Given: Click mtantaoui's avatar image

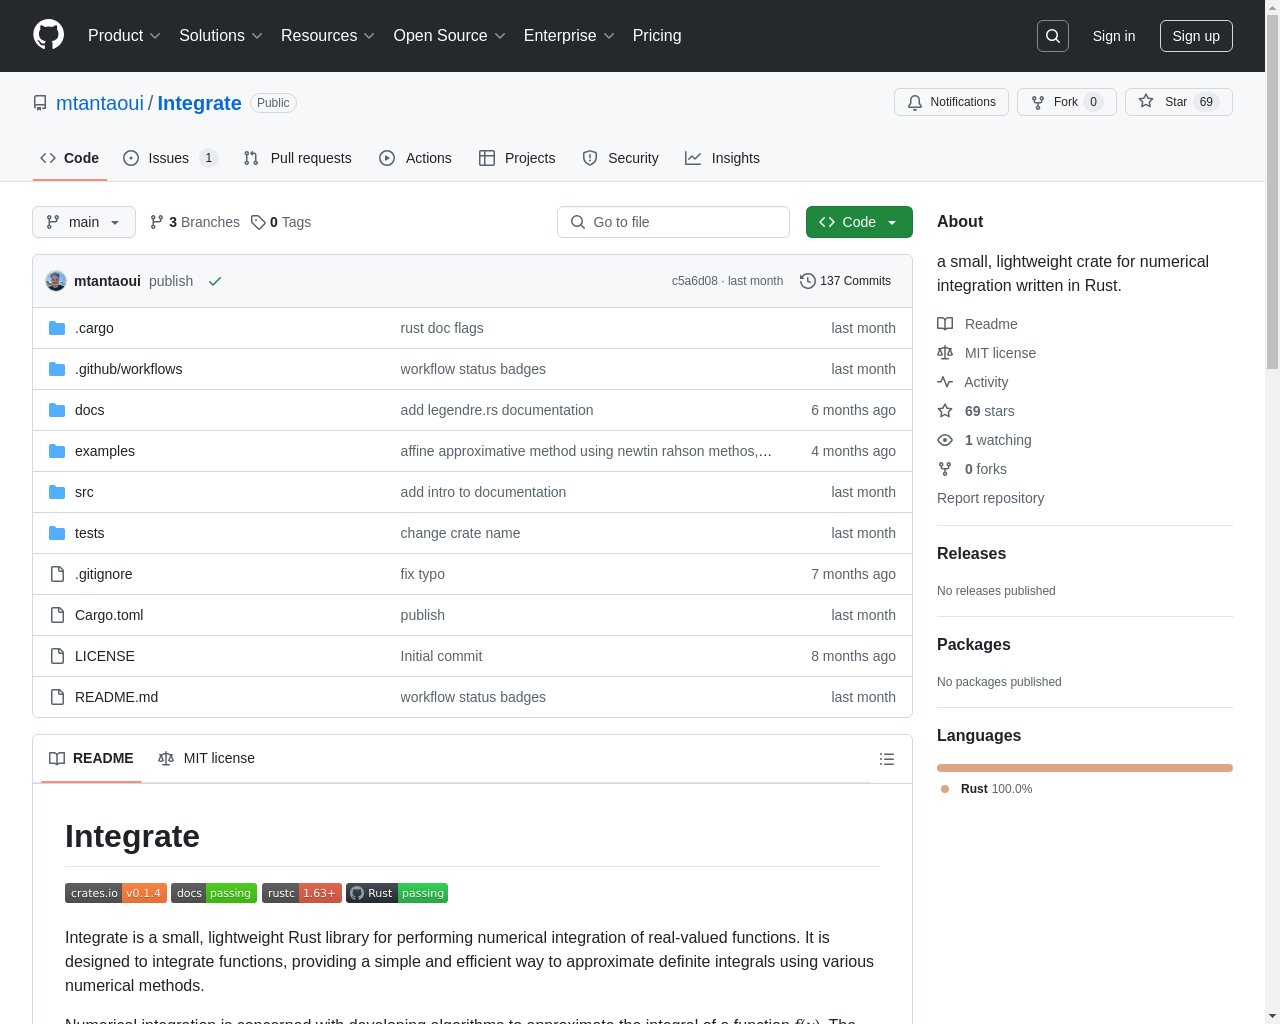Looking at the screenshot, I should 56,281.
